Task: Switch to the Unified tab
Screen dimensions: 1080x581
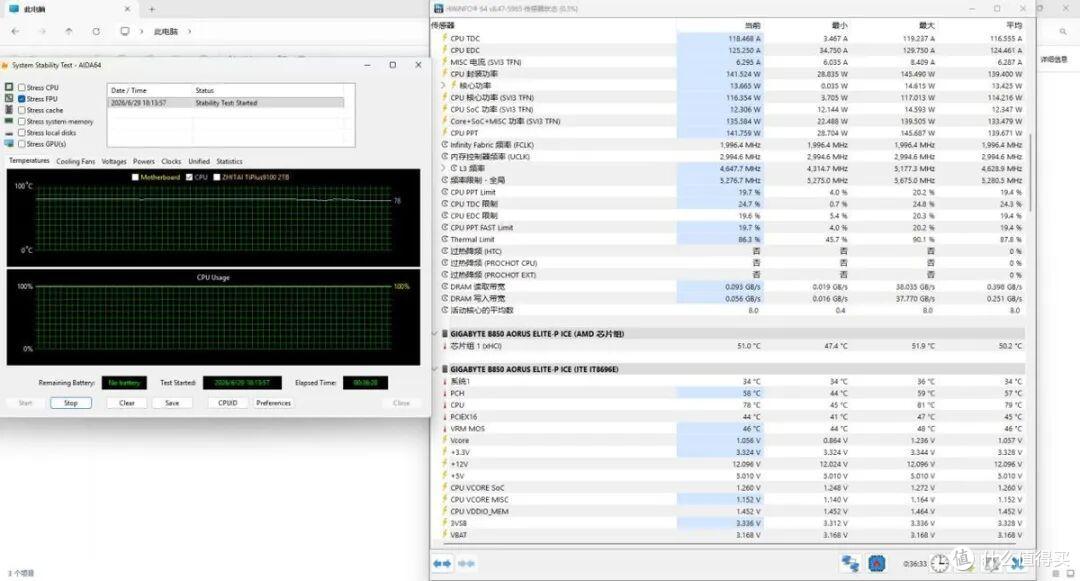Action: click(199, 161)
